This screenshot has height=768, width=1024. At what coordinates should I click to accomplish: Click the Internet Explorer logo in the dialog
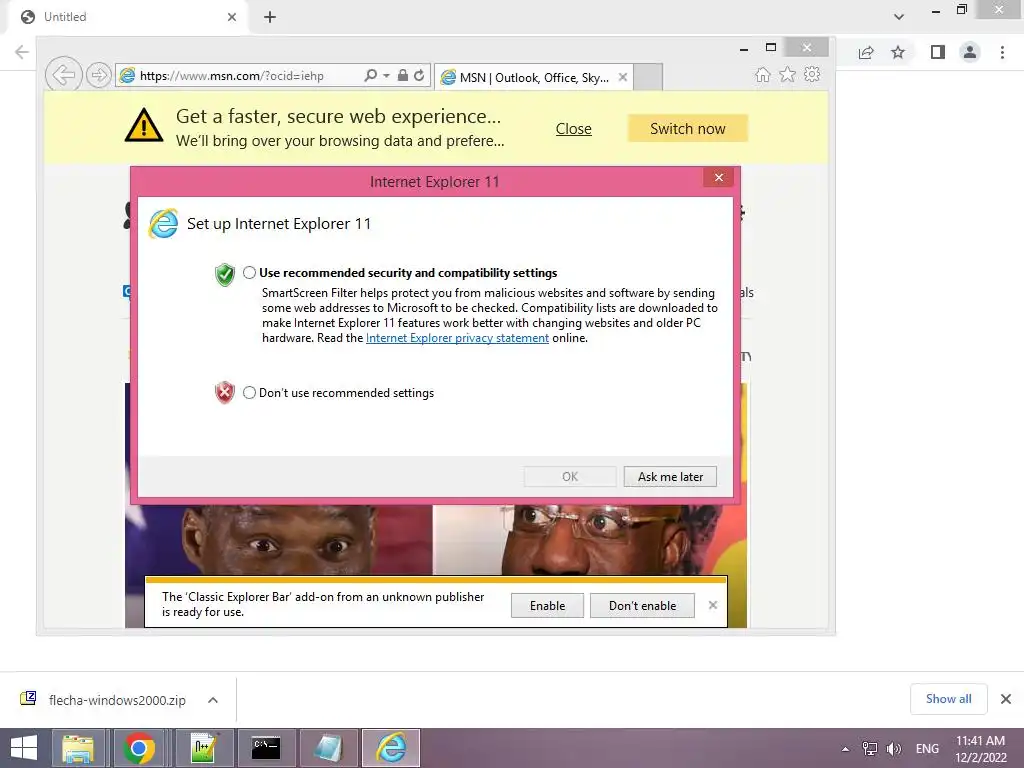pos(163,224)
